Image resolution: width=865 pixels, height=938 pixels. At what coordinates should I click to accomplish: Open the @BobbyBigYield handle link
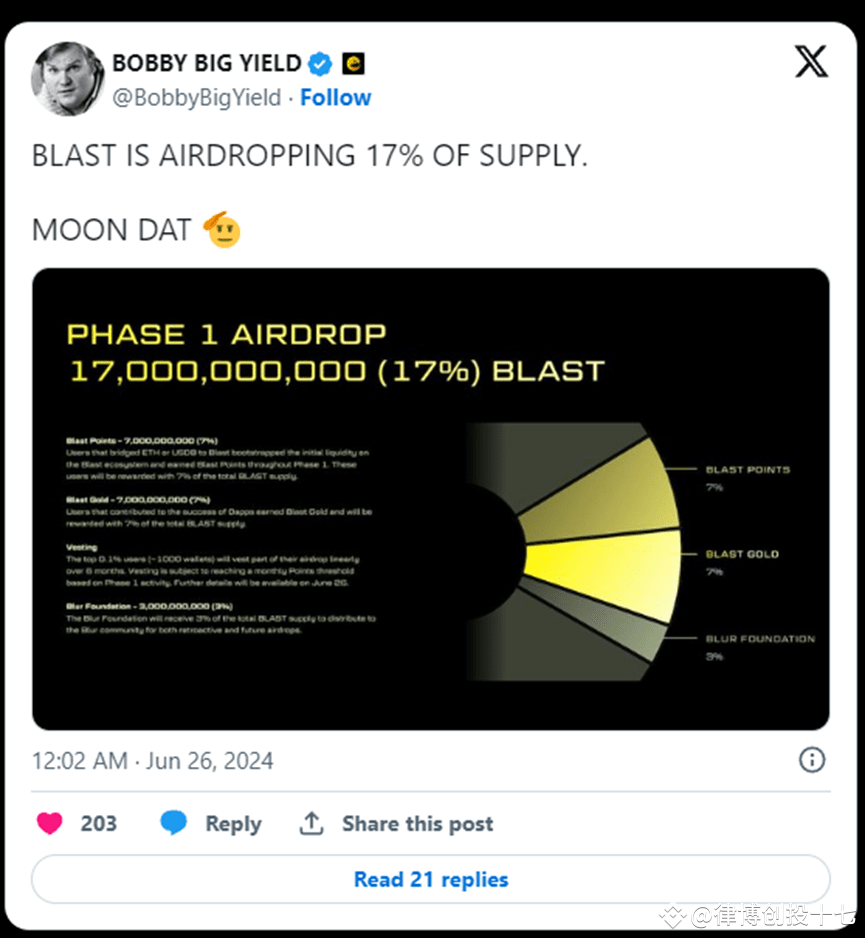(197, 98)
